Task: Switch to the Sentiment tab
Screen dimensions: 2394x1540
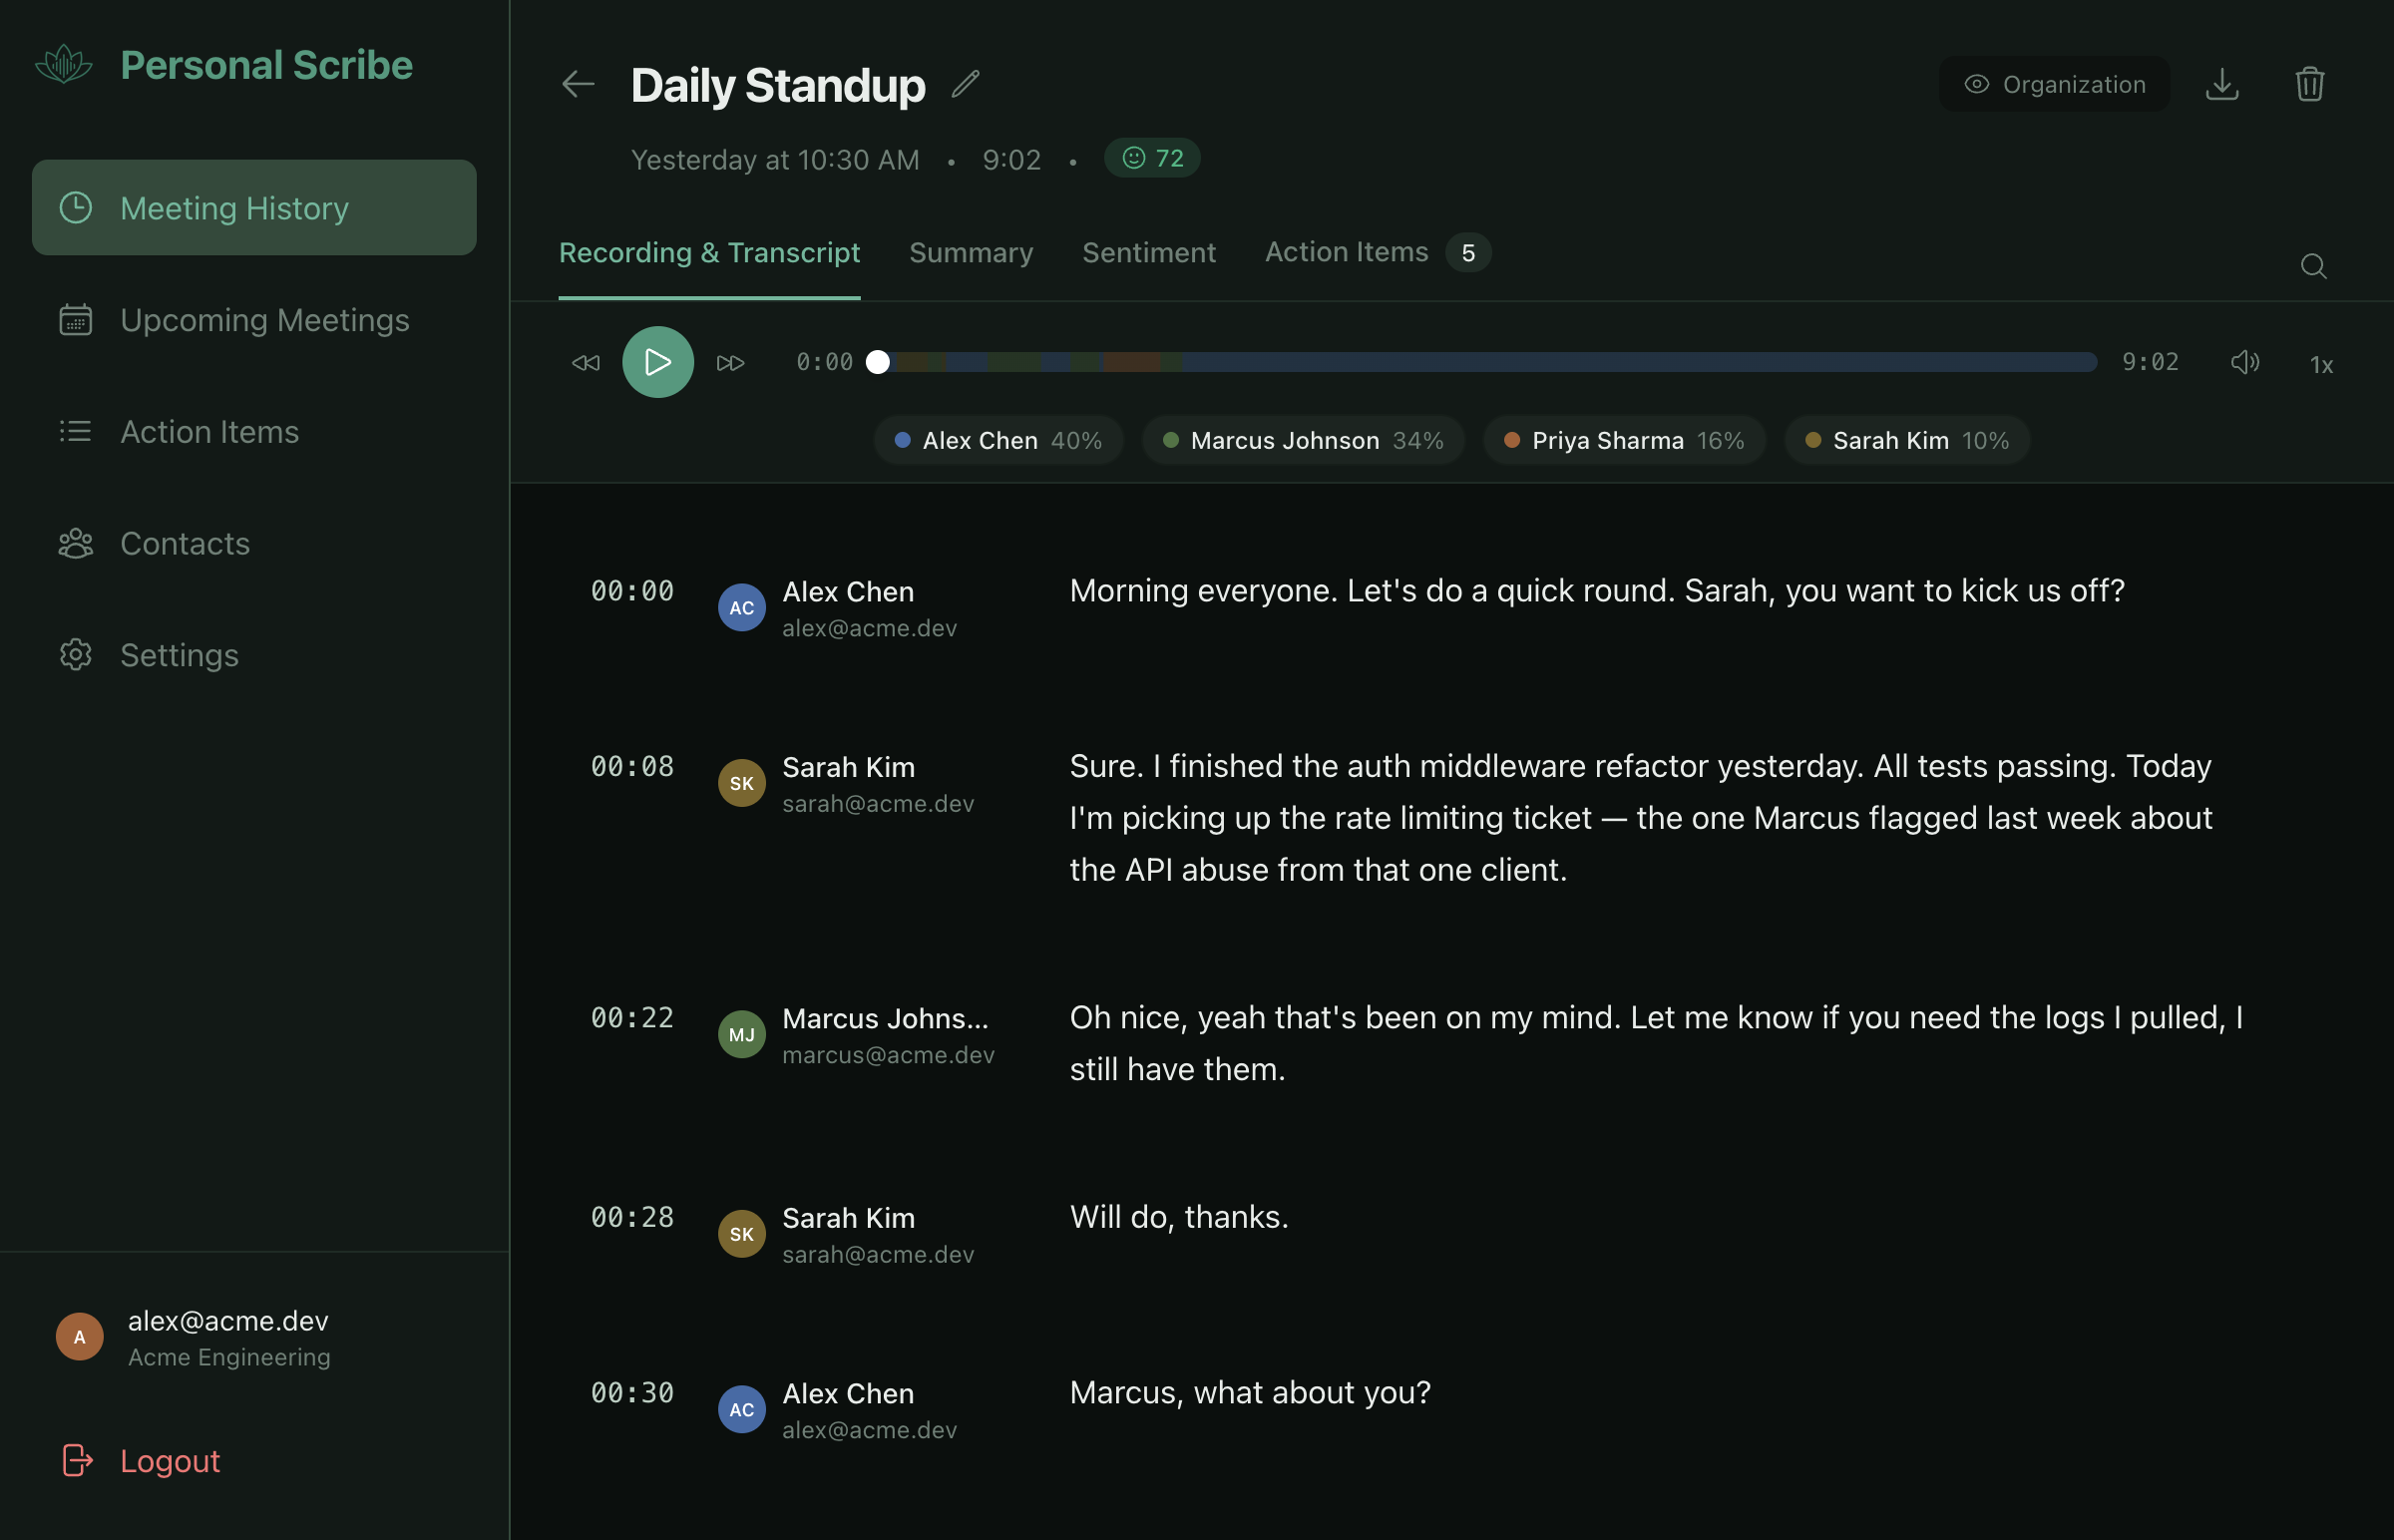Action: pos(1149,253)
